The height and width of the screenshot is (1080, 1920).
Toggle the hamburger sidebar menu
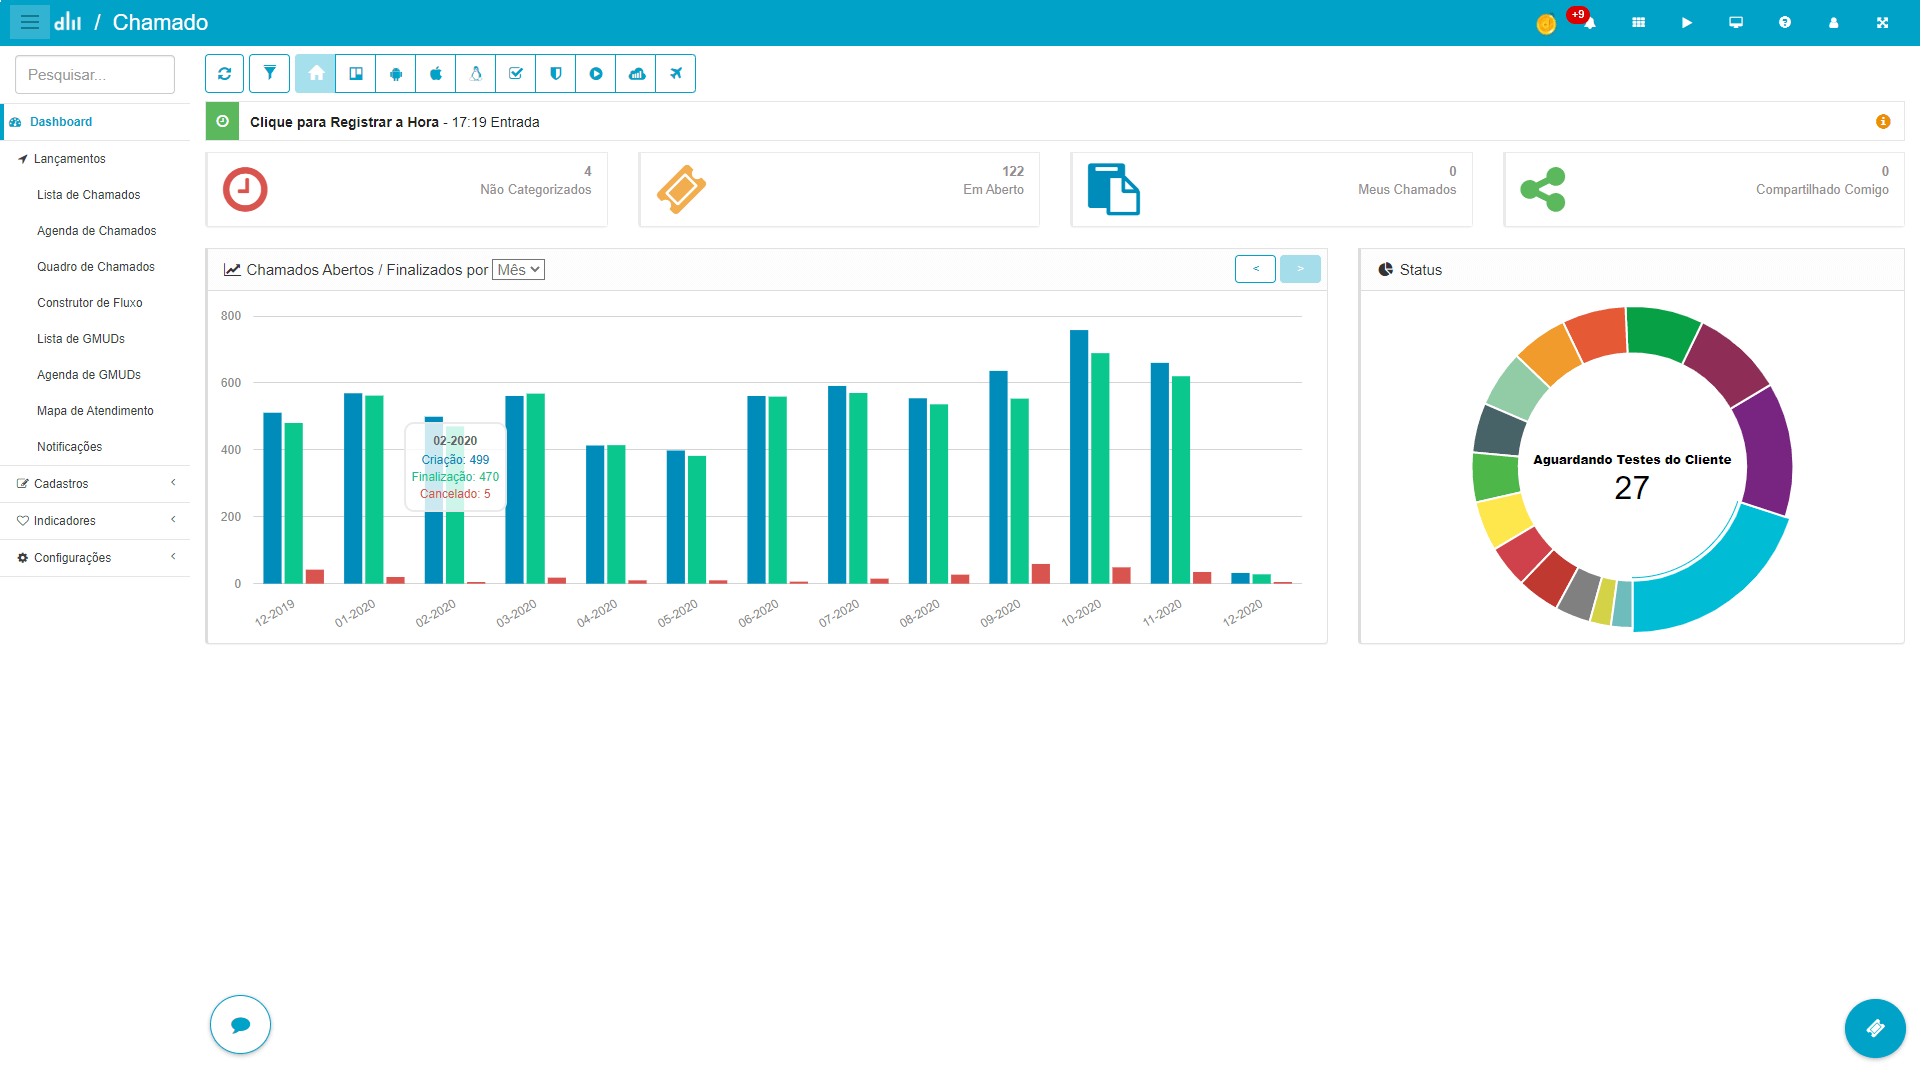pyautogui.click(x=30, y=22)
